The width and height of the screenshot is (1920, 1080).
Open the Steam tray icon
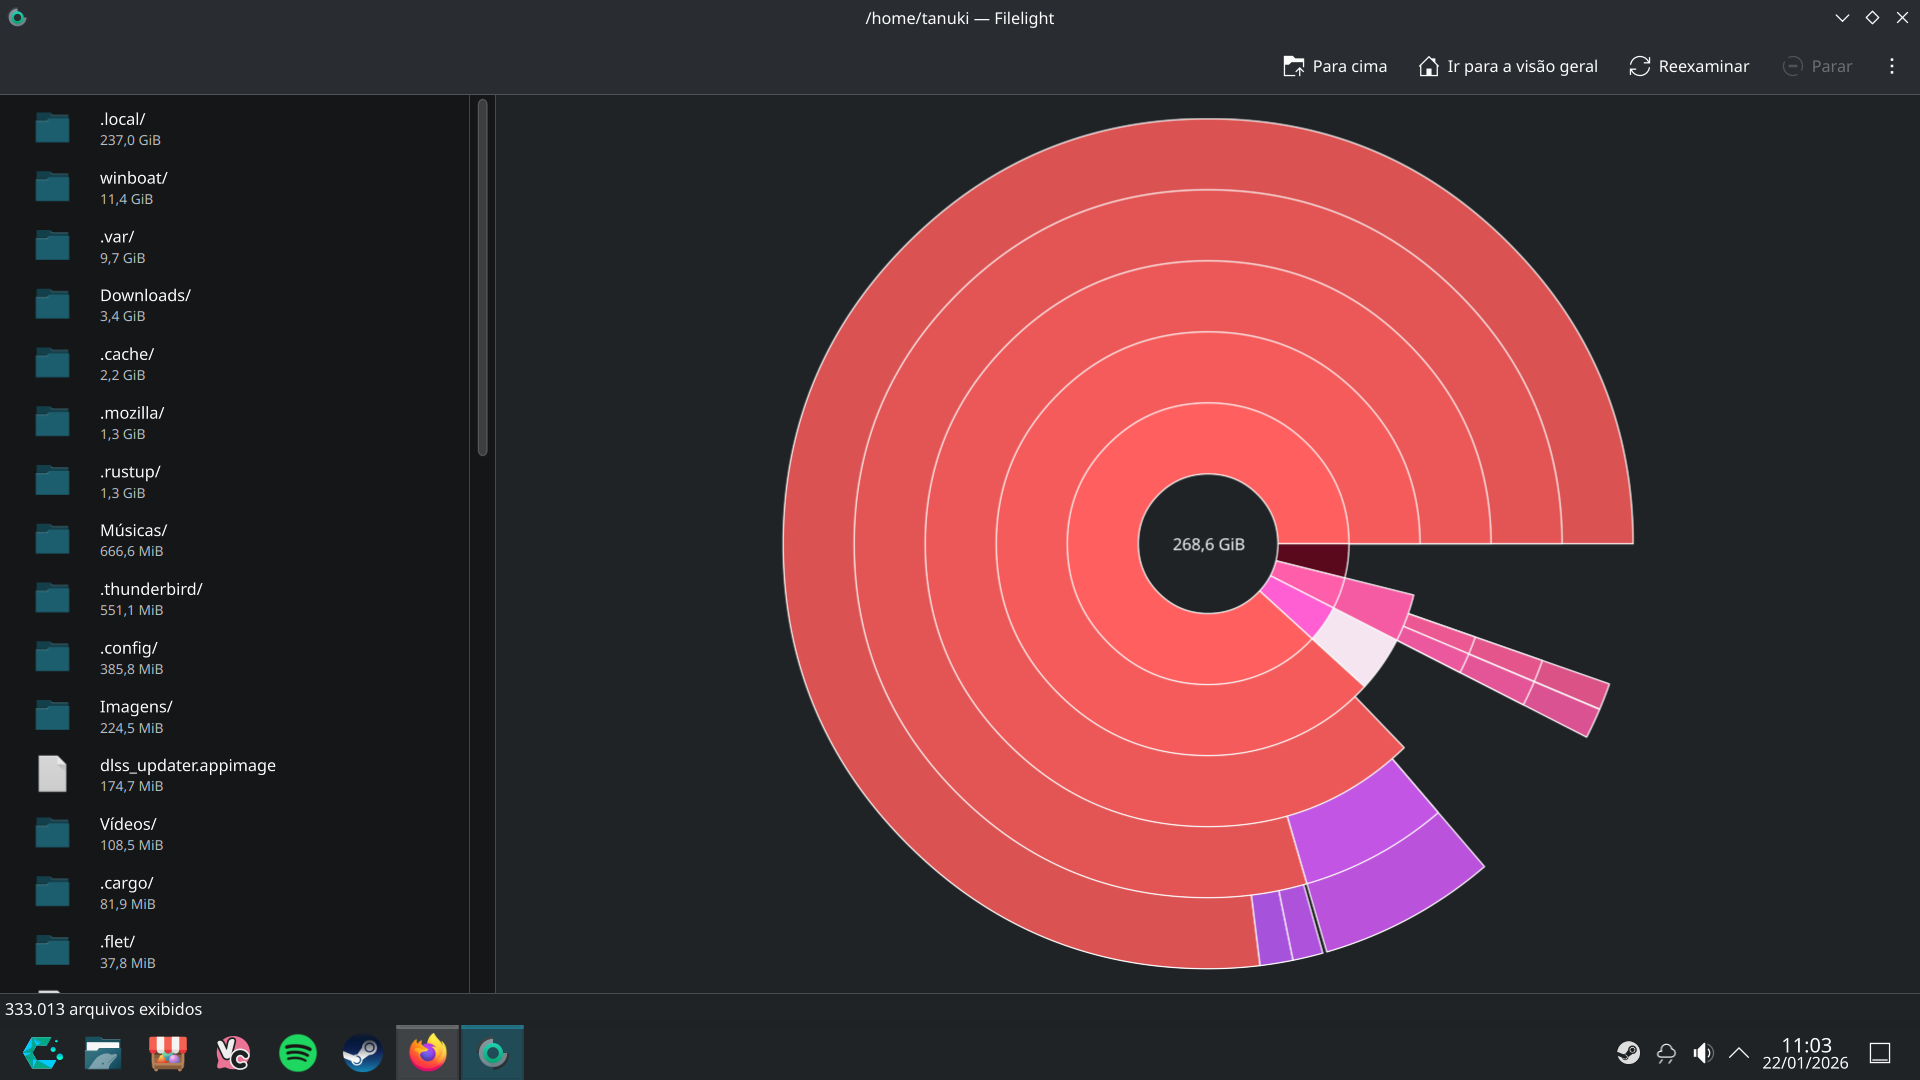(1628, 1053)
